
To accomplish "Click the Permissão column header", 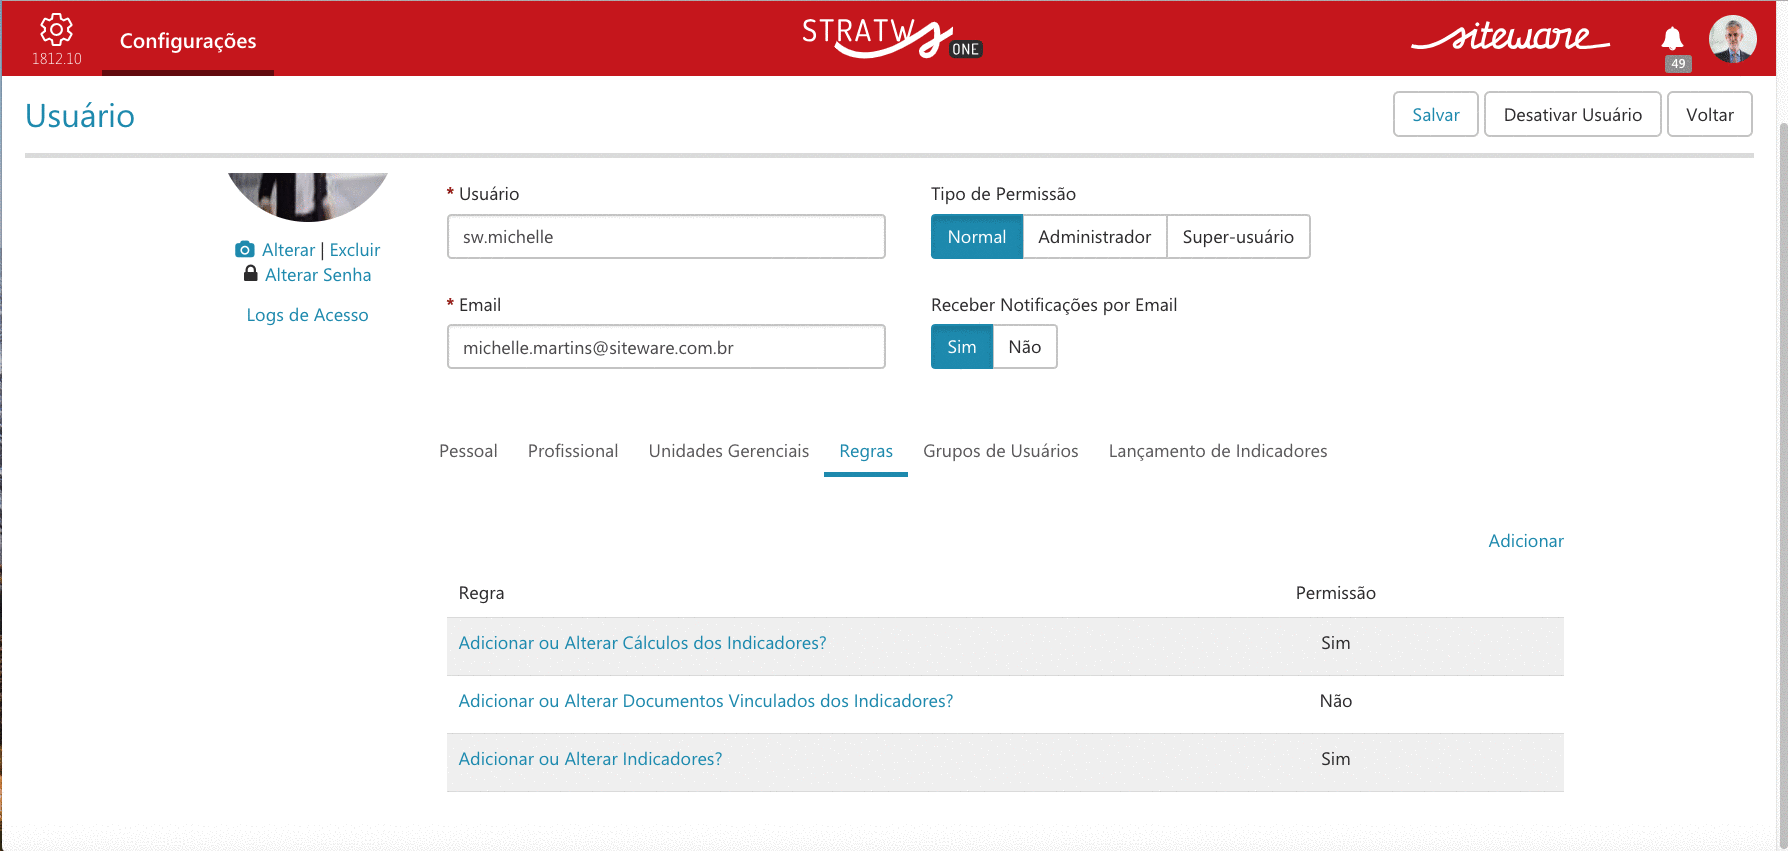I will [1336, 593].
